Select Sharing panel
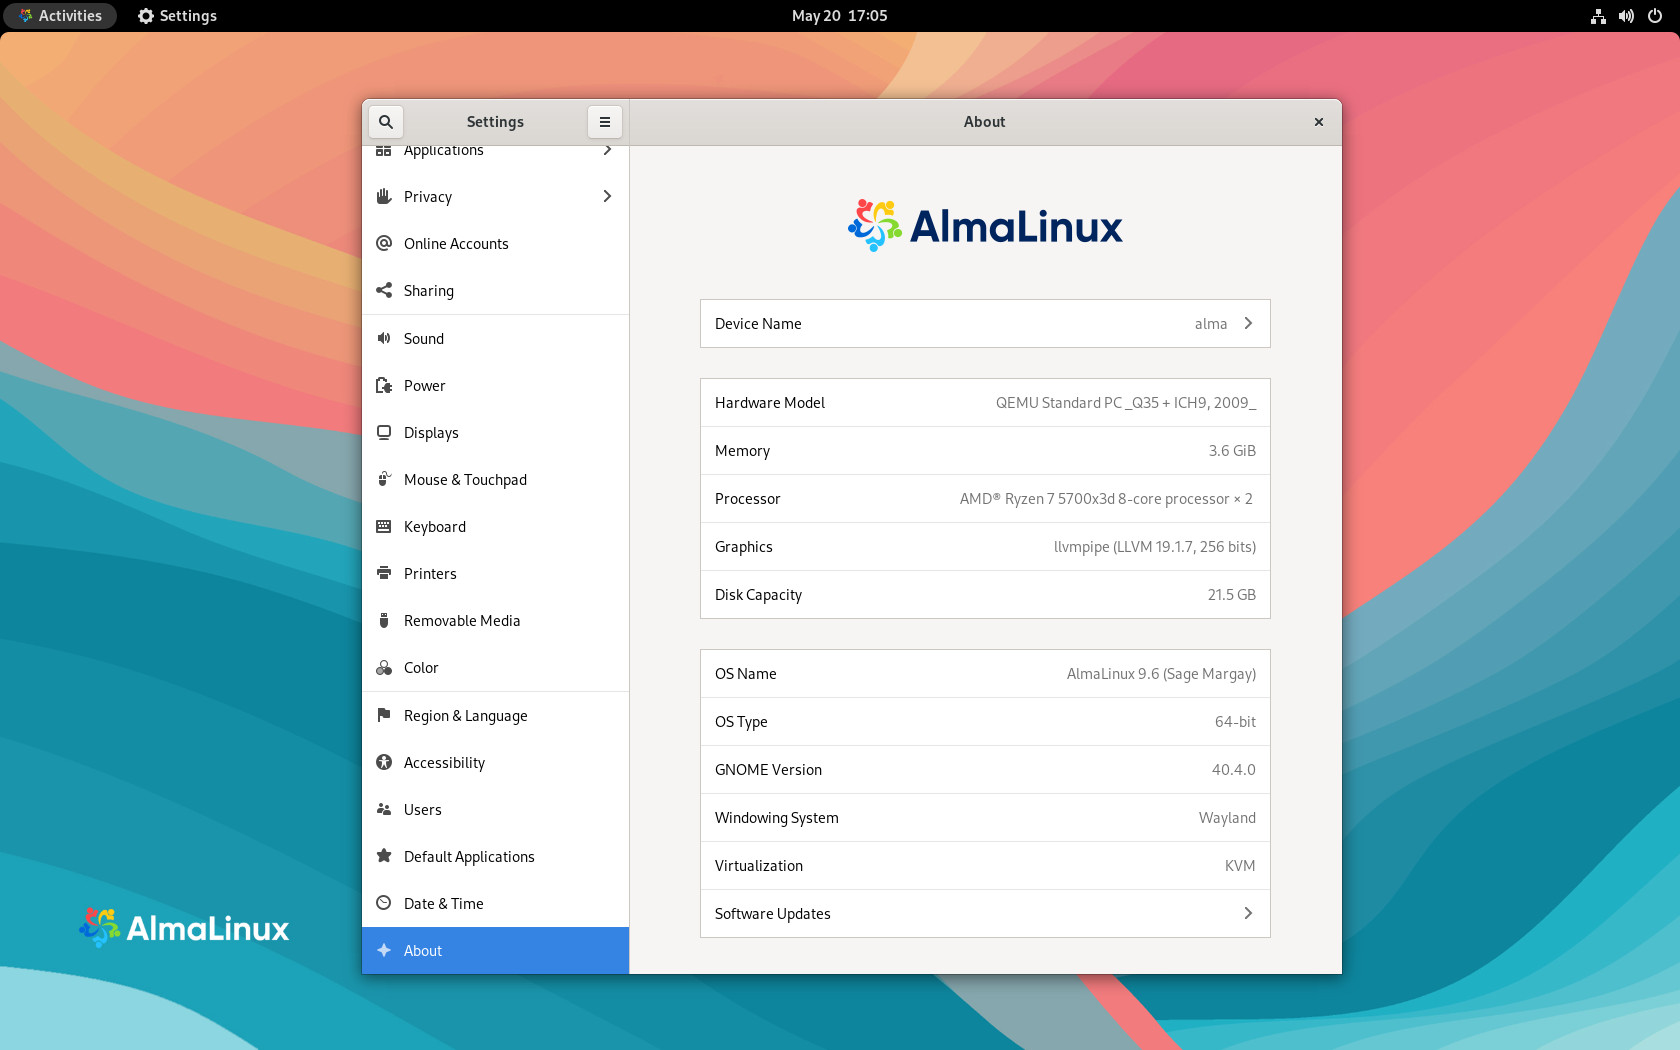Screen dimensions: 1680x1050 click(495, 290)
